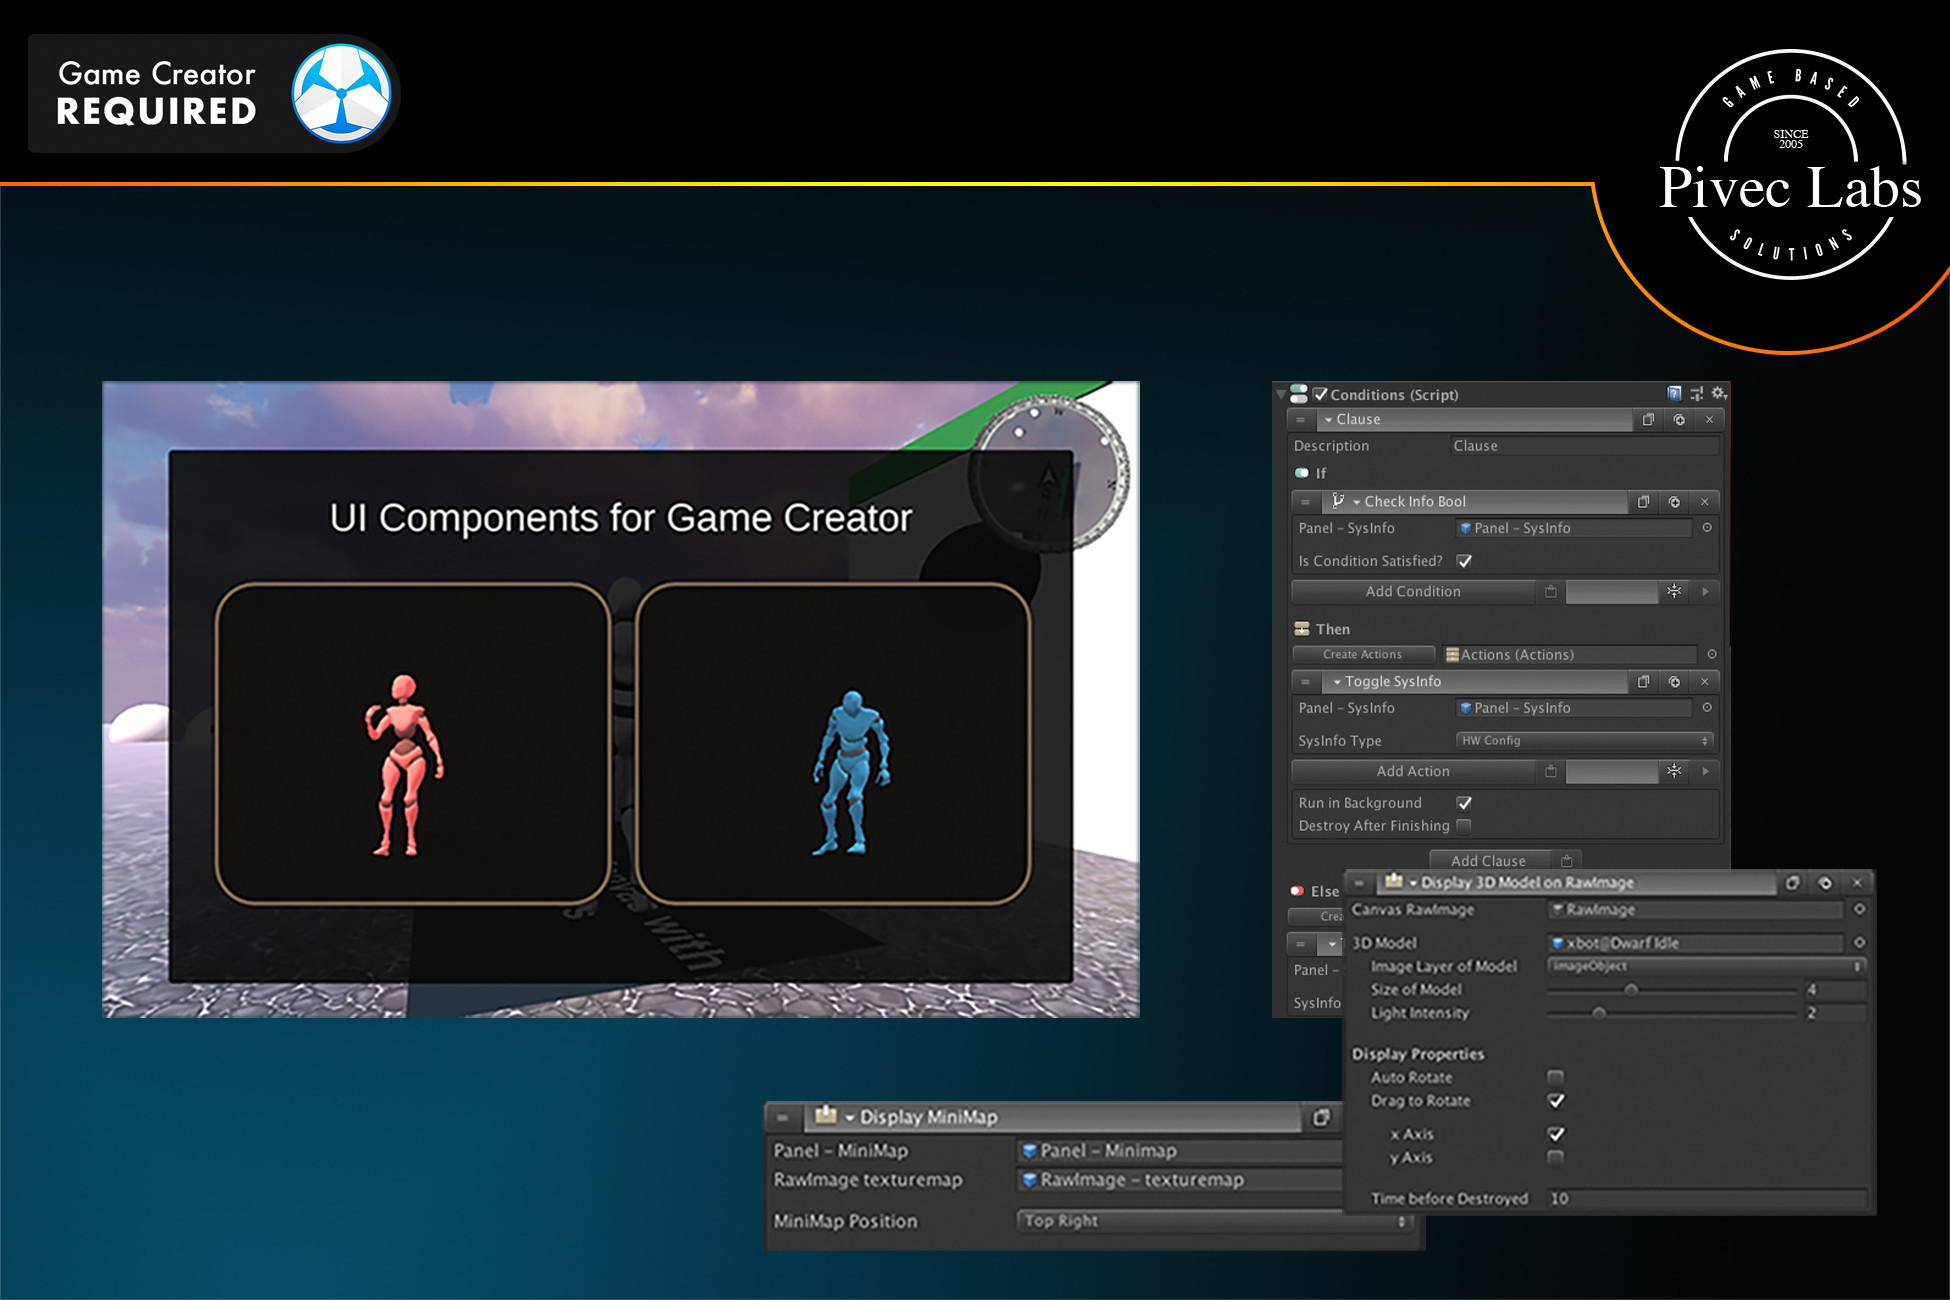
Task: Open the Conditions script help icon
Action: pos(1674,394)
